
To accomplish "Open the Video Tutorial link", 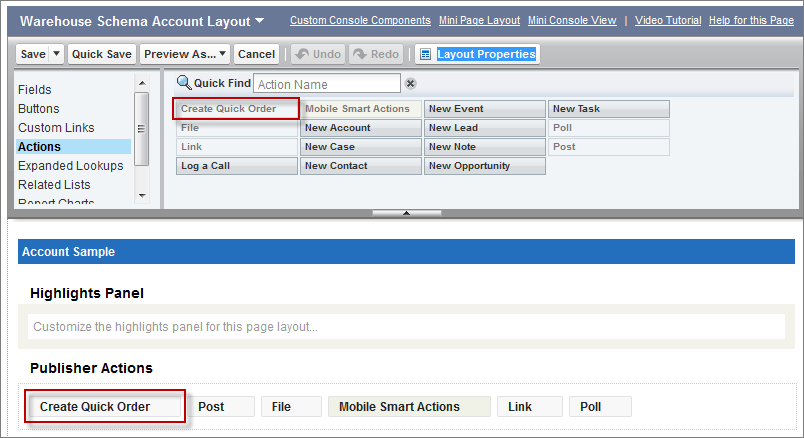I will 668,21.
